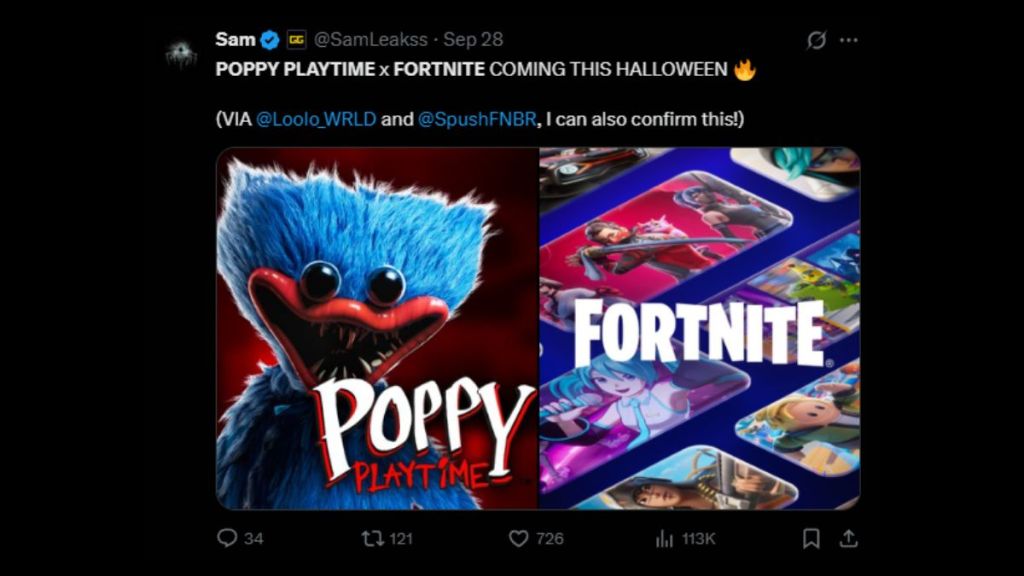The height and width of the screenshot is (576, 1024).
Task: Click the share post upload icon
Action: point(848,538)
